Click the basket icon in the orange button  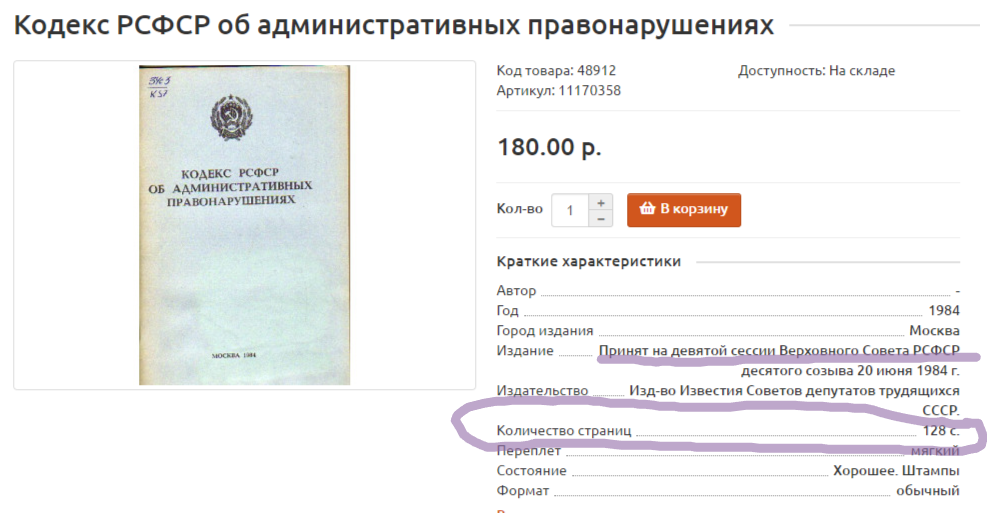[647, 208]
